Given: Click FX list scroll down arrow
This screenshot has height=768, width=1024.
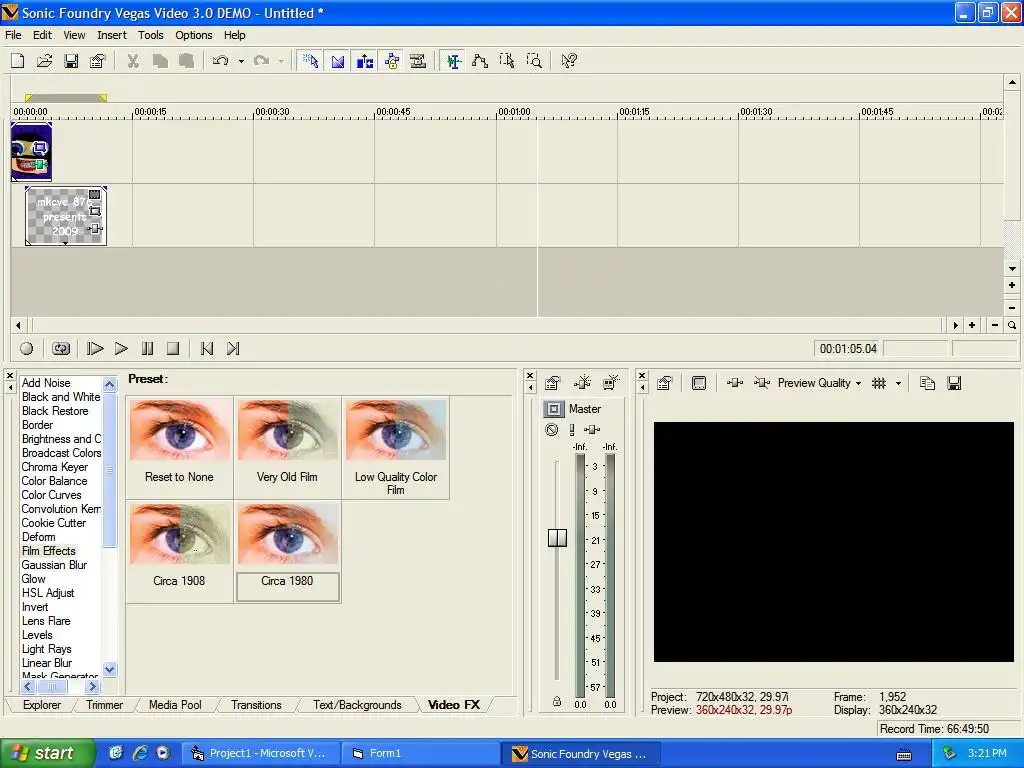Looking at the screenshot, I should click(110, 669).
